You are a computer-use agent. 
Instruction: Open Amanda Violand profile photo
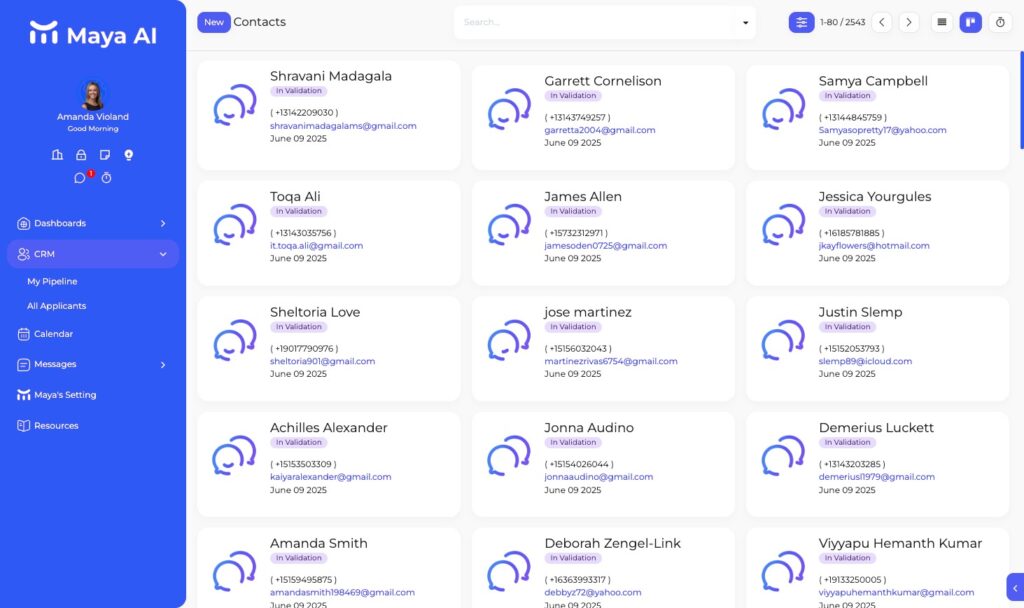pos(93,95)
